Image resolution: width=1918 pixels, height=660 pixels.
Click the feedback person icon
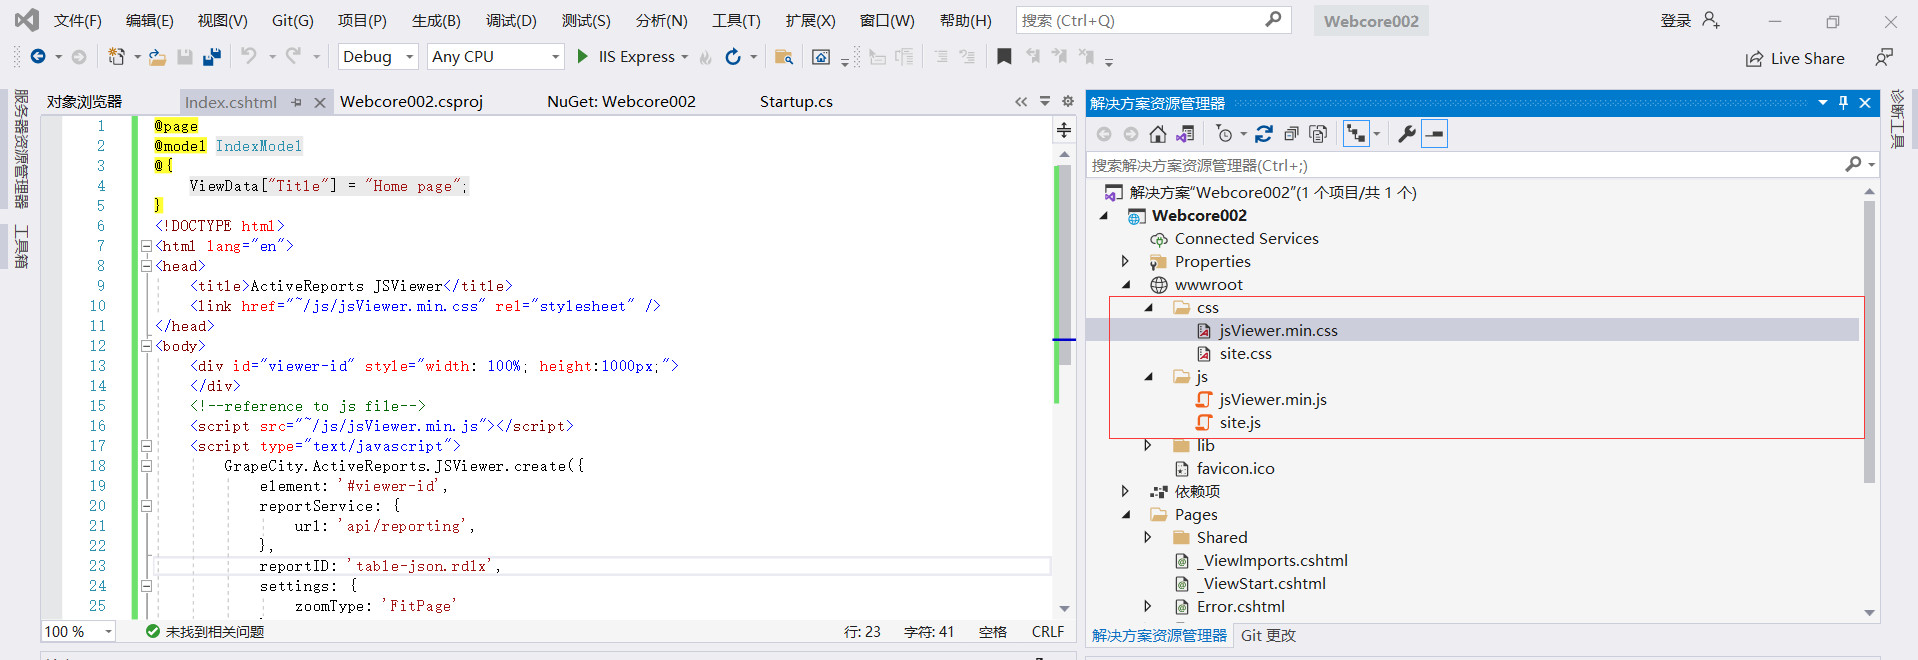(x=1884, y=58)
